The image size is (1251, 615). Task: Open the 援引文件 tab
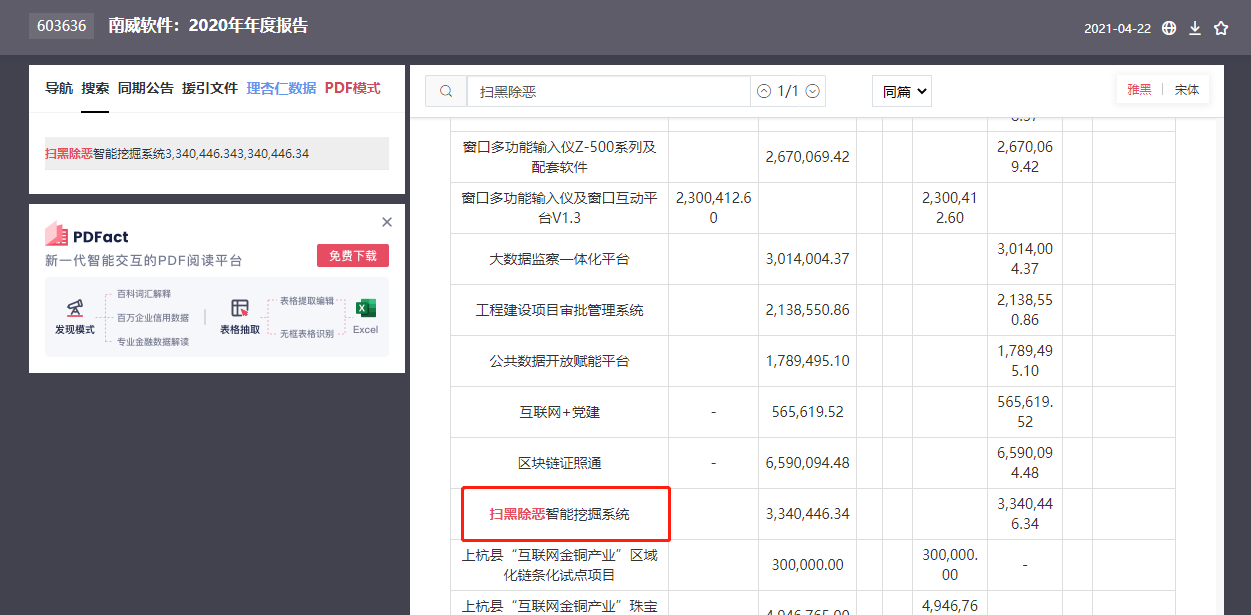[210, 88]
